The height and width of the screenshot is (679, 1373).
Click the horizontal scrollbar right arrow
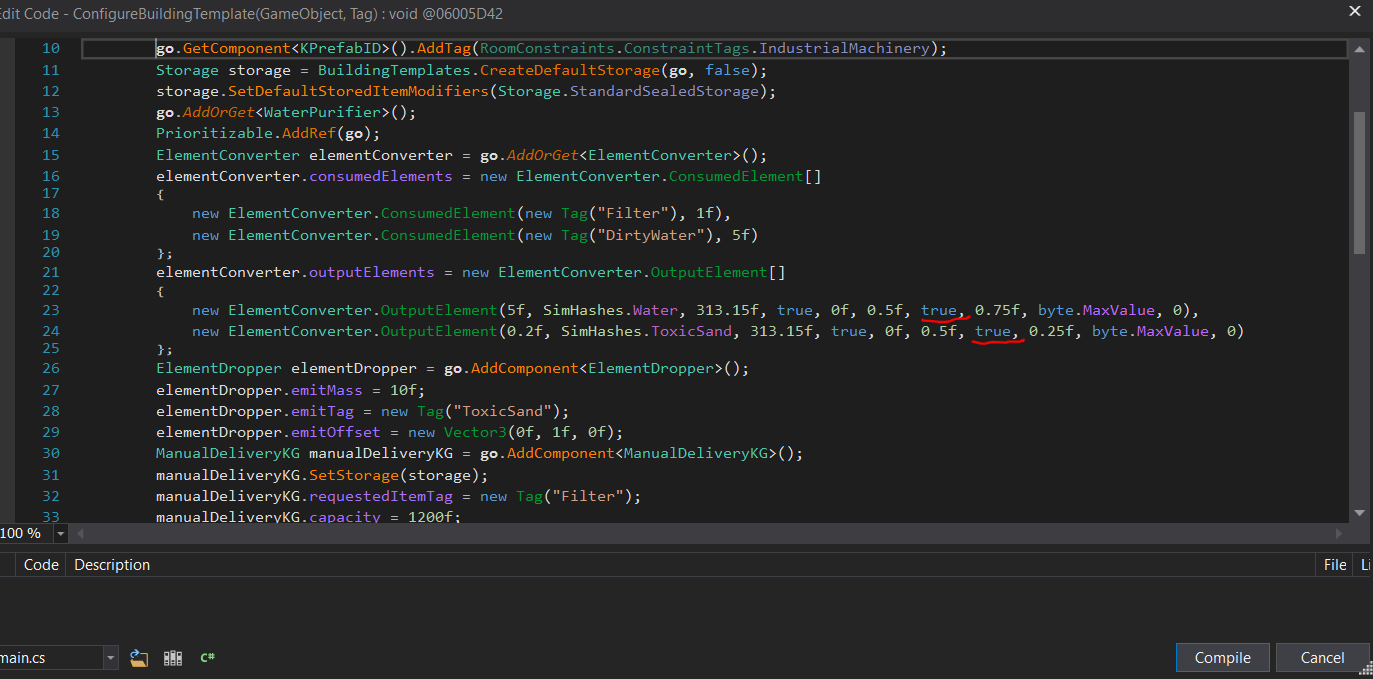click(x=1338, y=534)
